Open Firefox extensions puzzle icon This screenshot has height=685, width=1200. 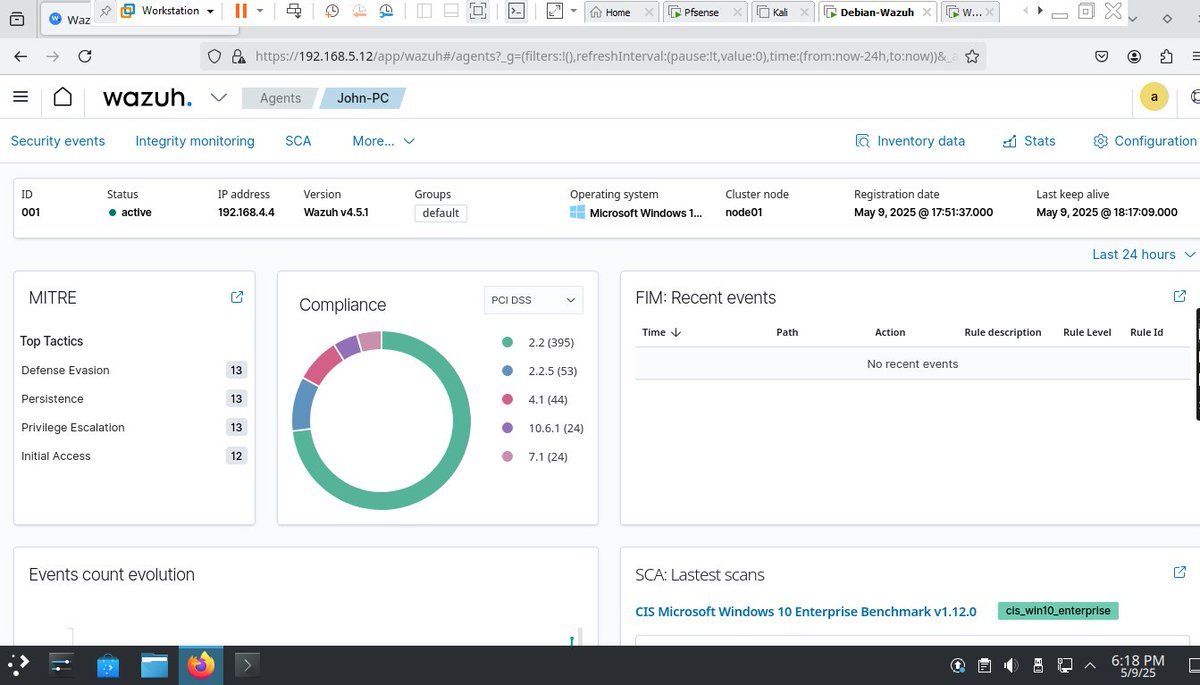tap(1166, 57)
